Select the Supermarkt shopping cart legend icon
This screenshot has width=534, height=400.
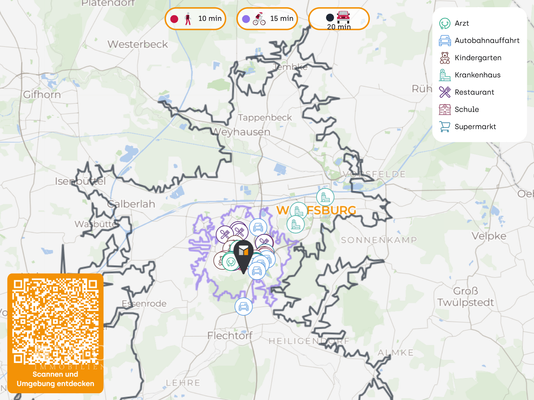tap(444, 127)
